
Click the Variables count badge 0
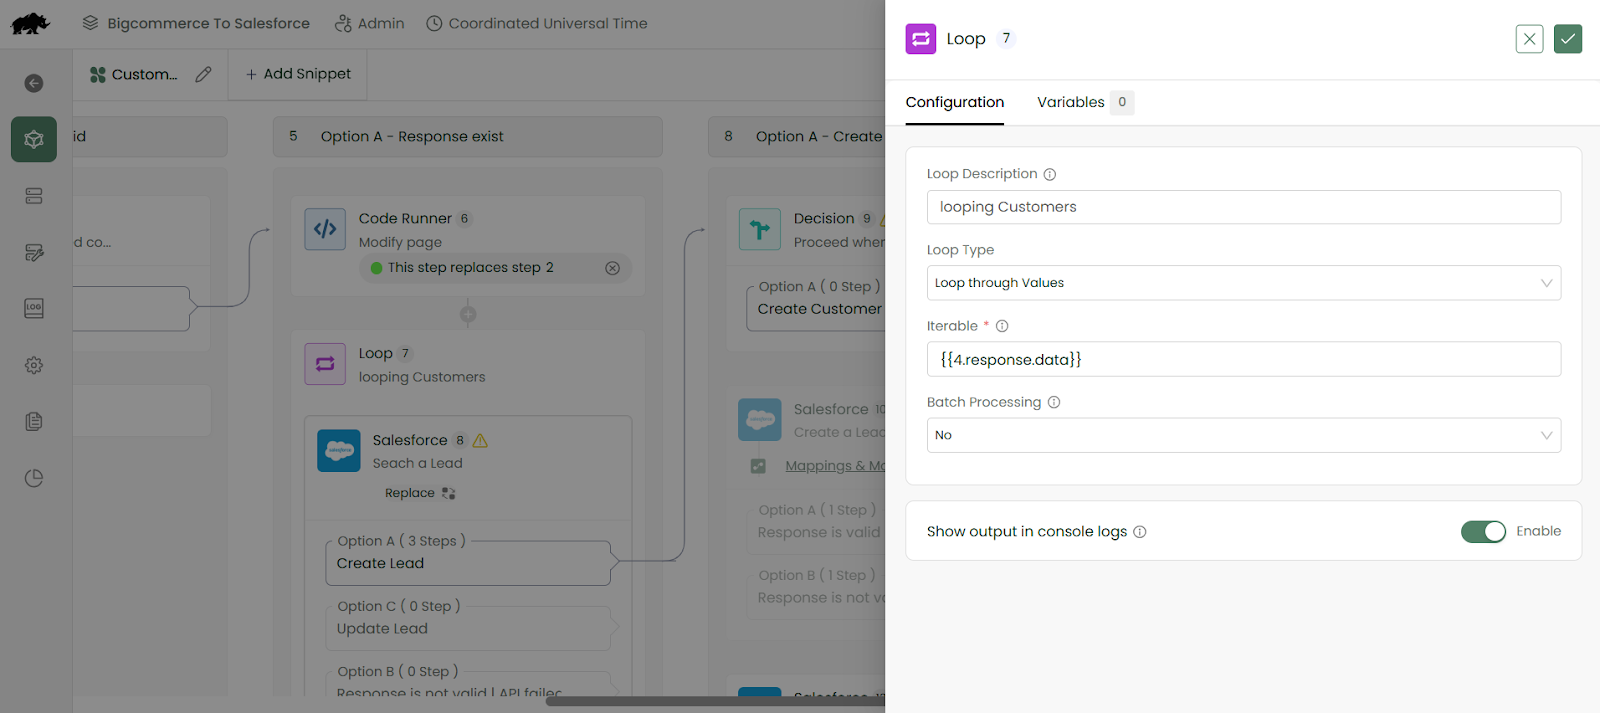click(1122, 102)
